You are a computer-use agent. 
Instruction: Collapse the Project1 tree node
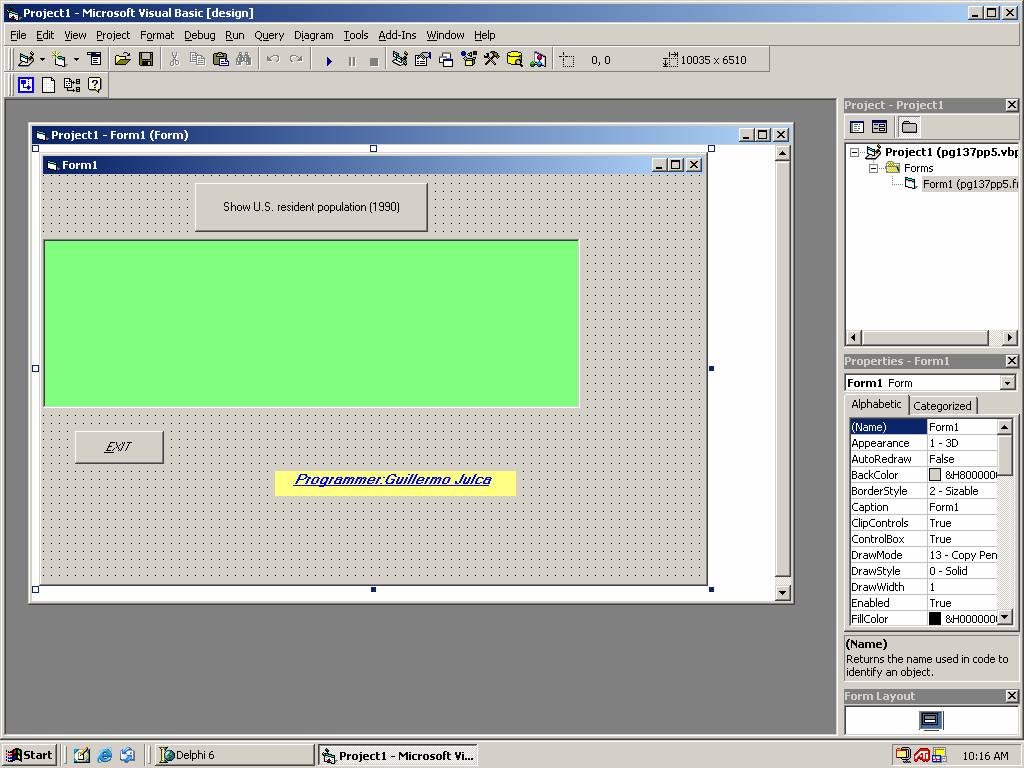855,153
